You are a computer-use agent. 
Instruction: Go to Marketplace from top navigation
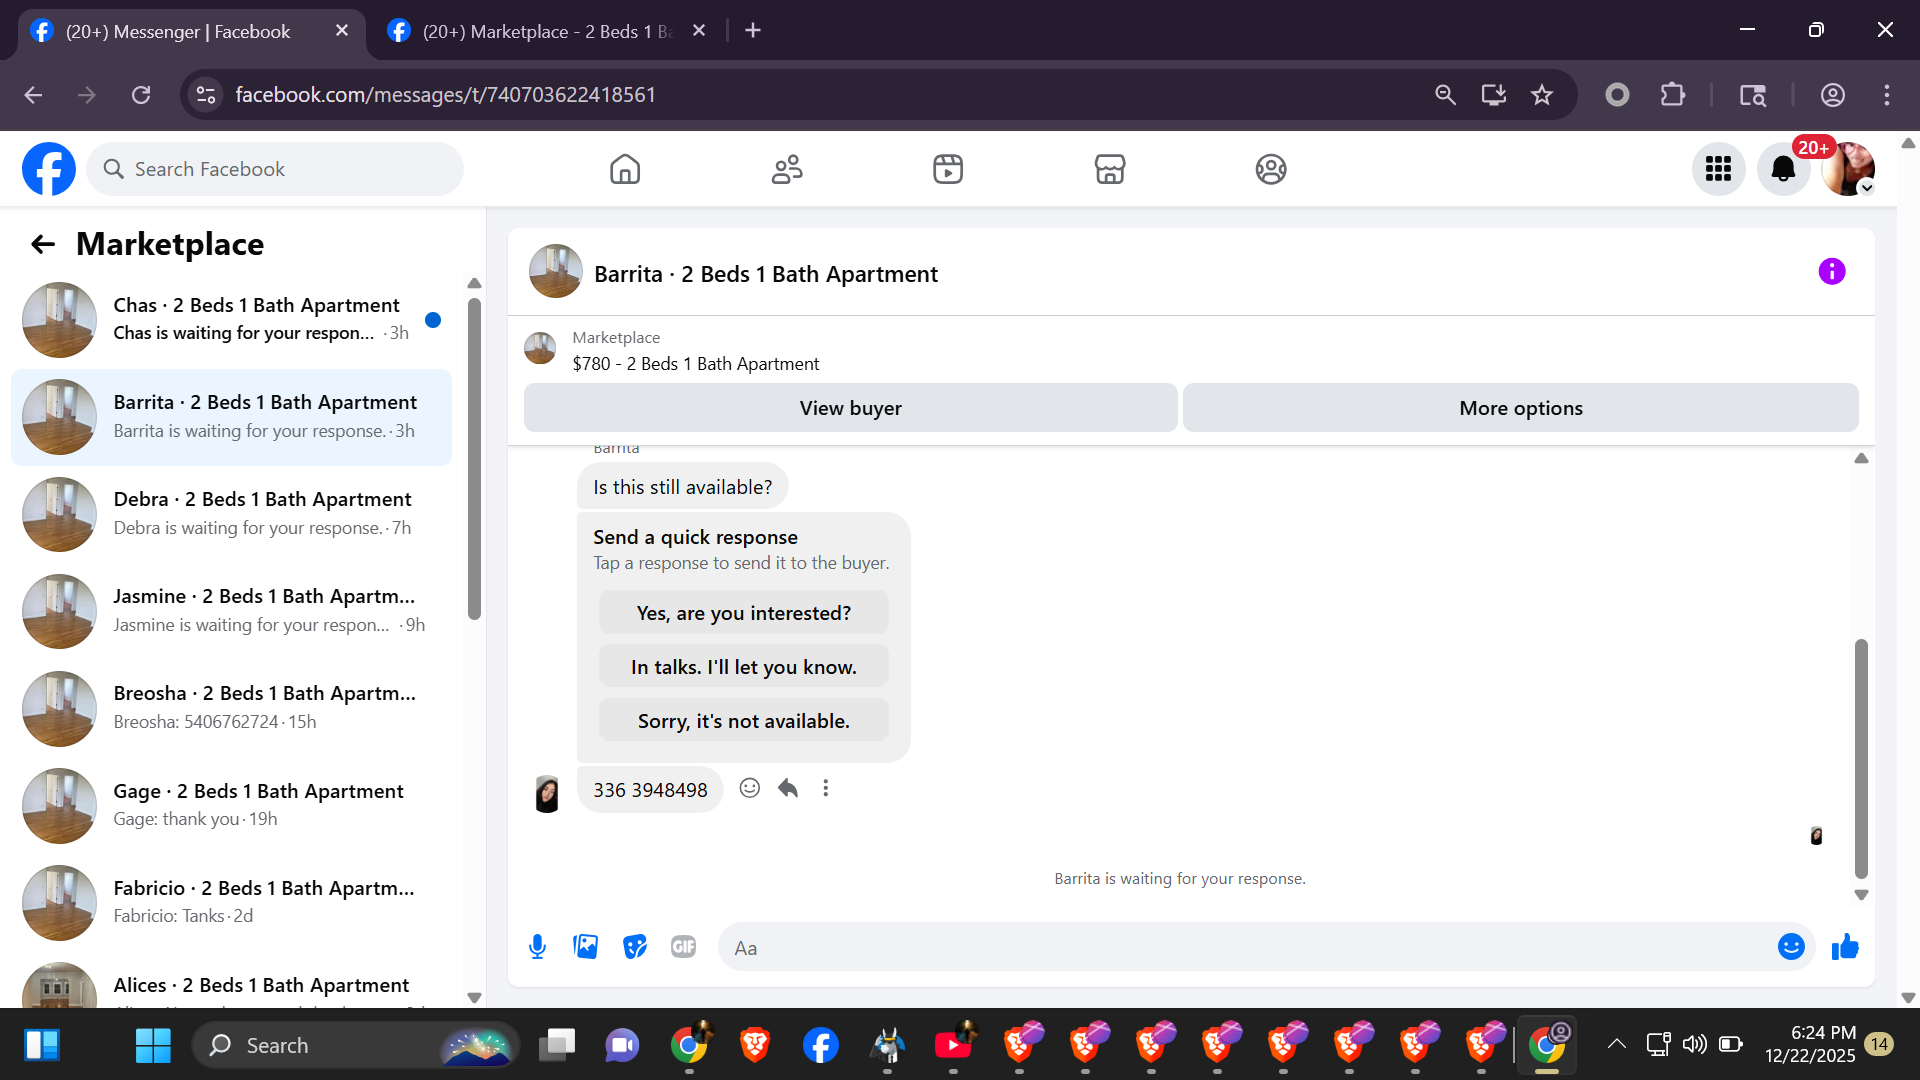pyautogui.click(x=1109, y=169)
